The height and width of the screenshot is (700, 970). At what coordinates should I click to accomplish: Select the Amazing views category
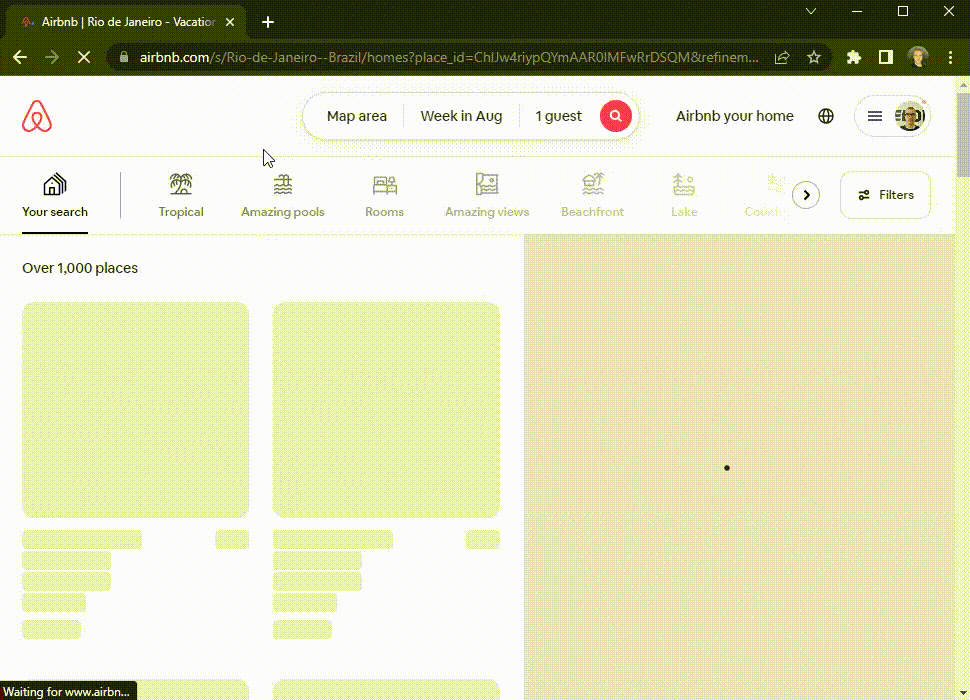487,195
